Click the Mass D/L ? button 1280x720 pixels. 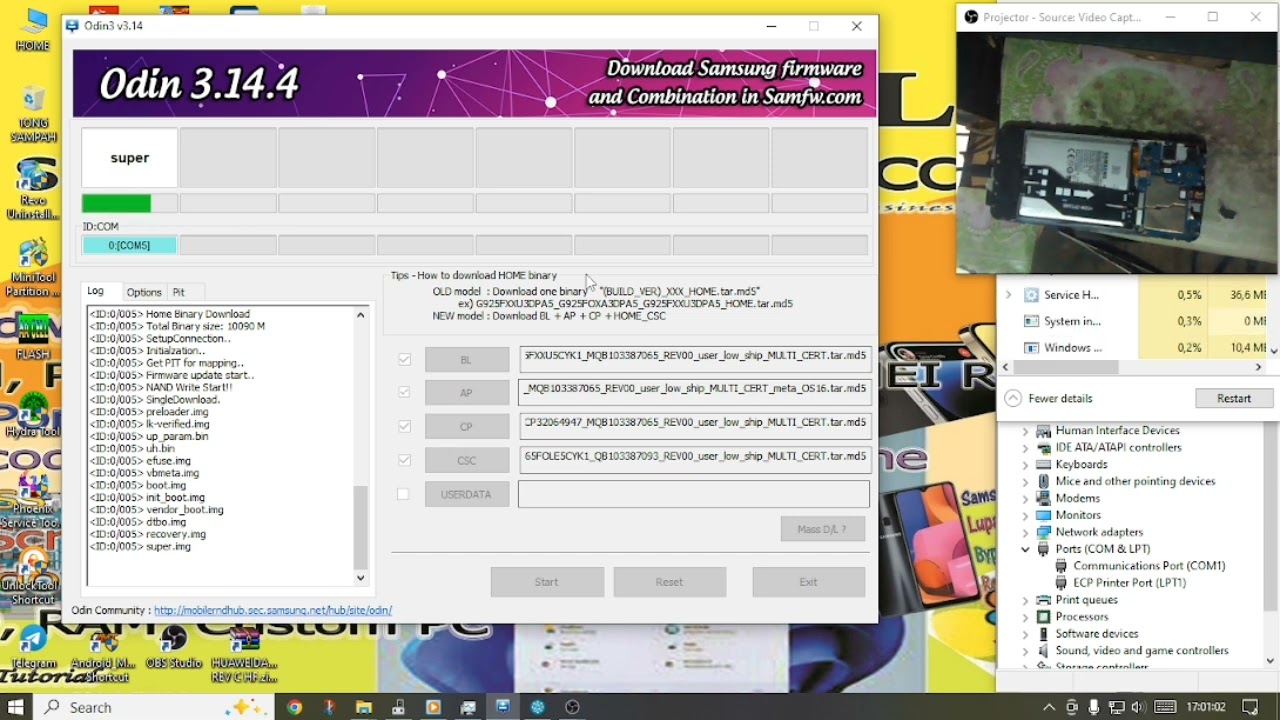coord(823,529)
